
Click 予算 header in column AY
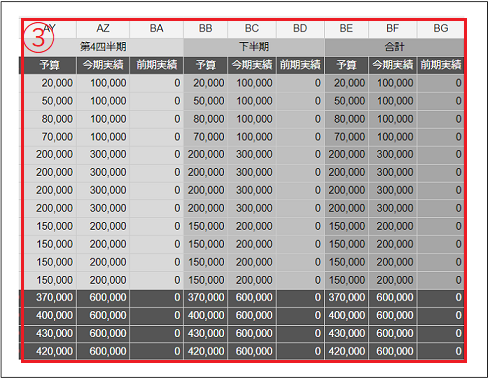click(x=49, y=65)
